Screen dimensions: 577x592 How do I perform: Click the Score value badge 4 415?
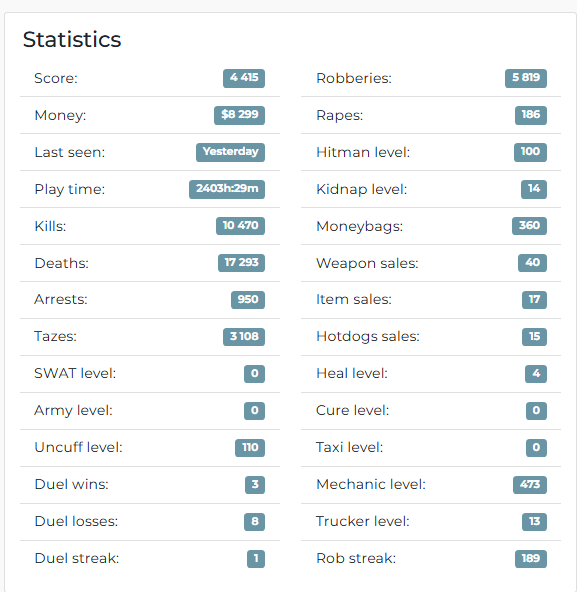(x=244, y=78)
